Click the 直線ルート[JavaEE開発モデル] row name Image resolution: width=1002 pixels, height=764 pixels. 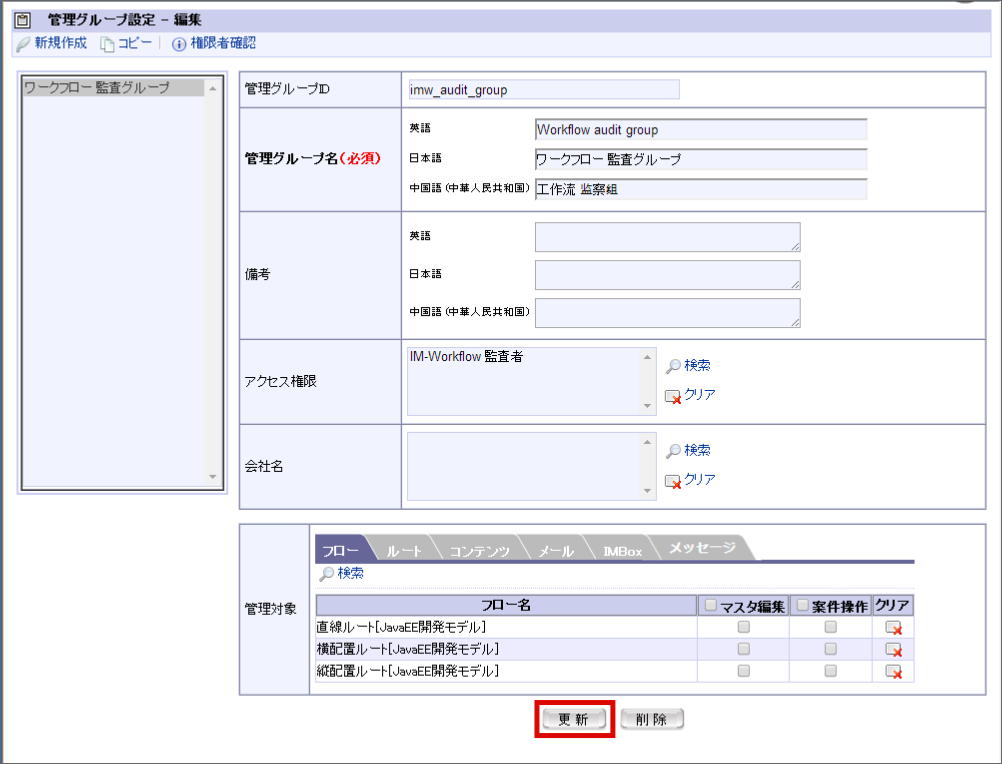point(401,627)
